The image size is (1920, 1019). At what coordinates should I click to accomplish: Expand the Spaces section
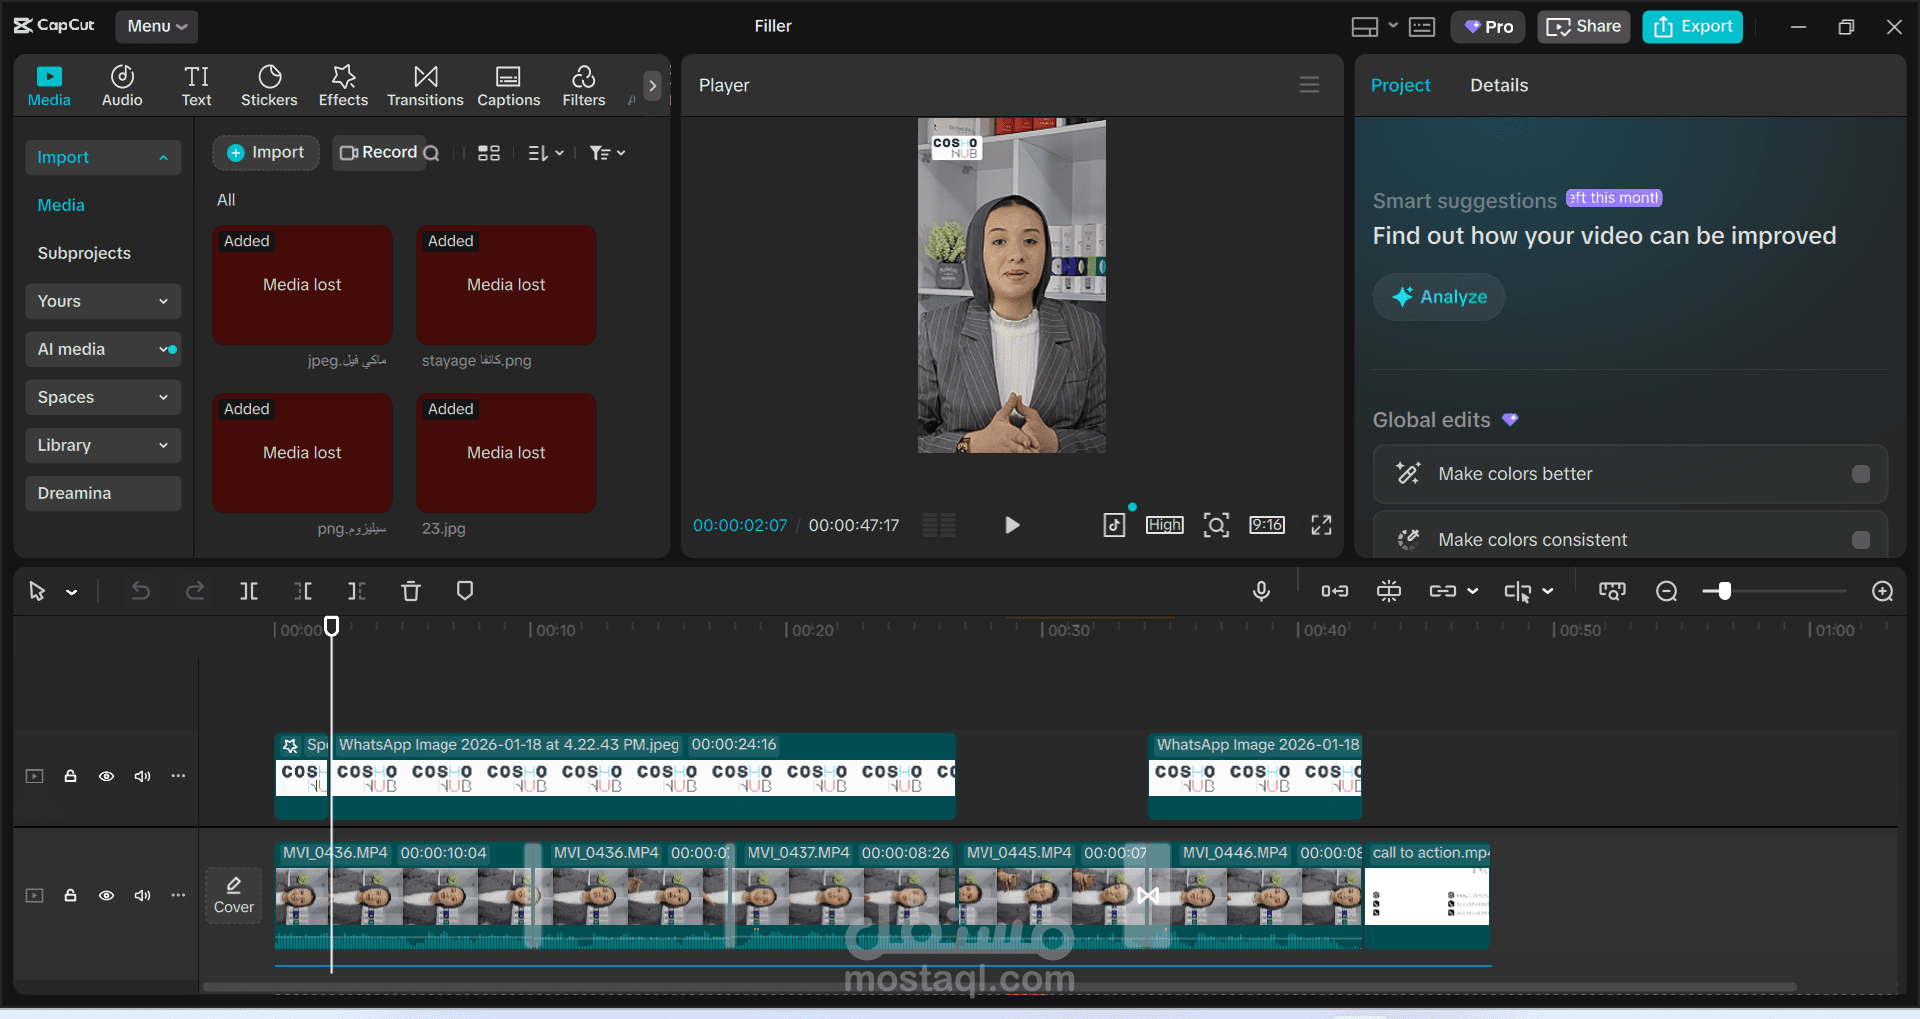(103, 397)
